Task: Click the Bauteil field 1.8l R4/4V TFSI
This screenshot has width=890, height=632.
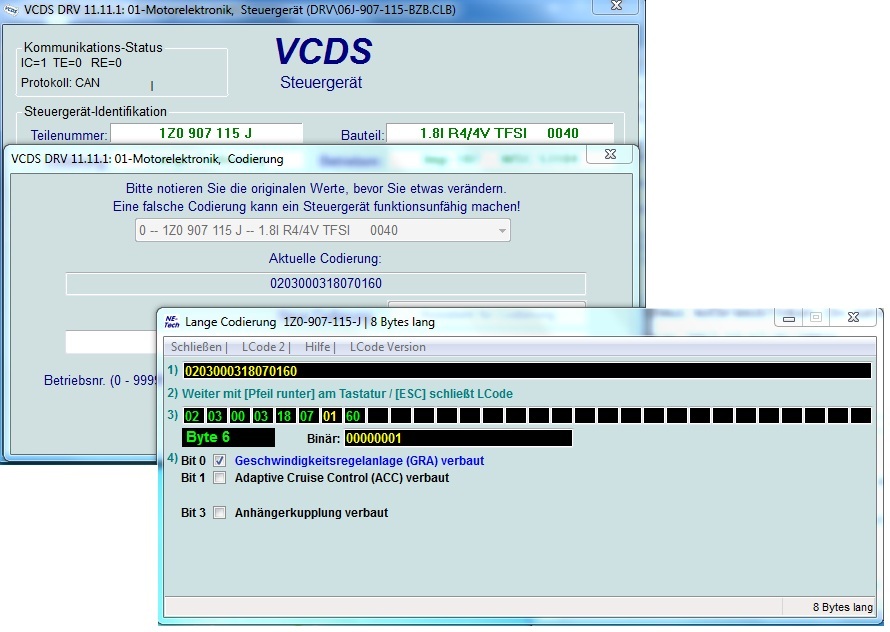Action: (x=499, y=133)
